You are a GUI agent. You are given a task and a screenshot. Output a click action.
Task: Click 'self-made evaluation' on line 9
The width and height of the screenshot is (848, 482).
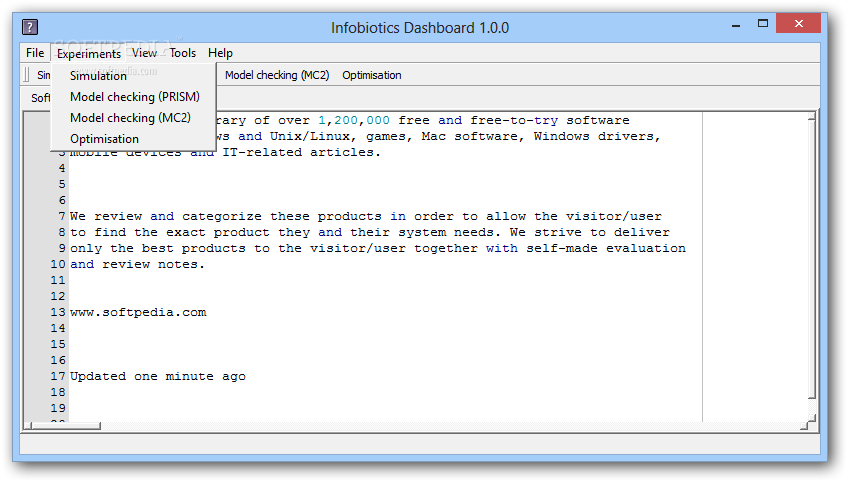606,248
